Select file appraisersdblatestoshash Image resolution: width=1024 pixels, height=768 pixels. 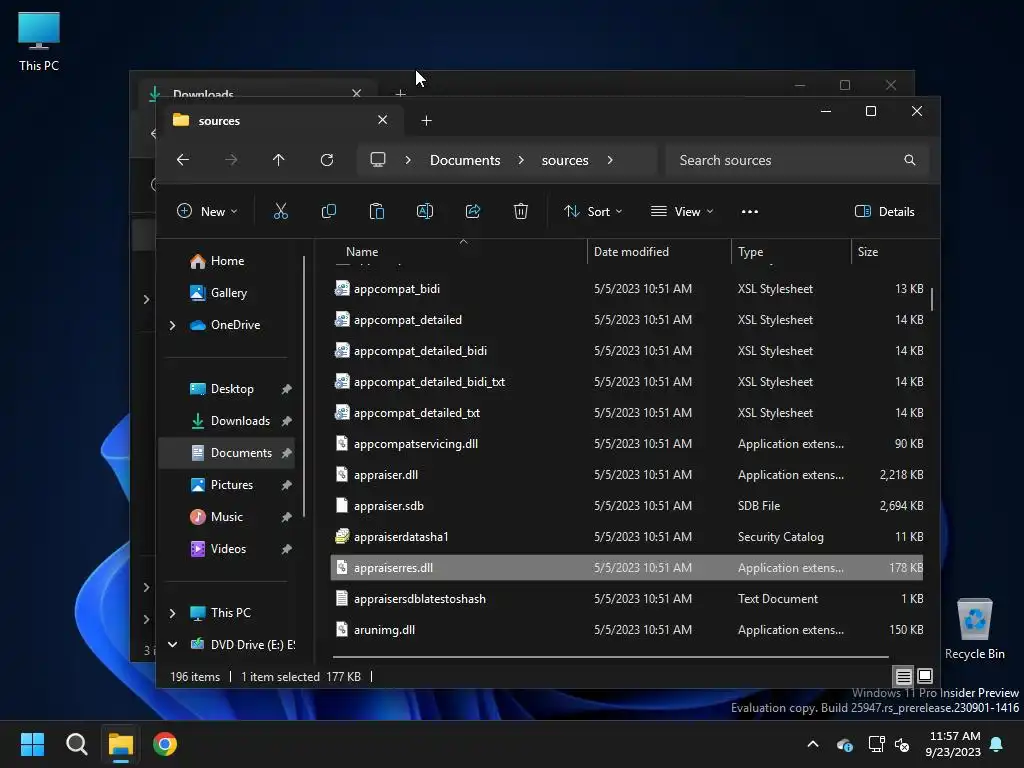point(627,599)
